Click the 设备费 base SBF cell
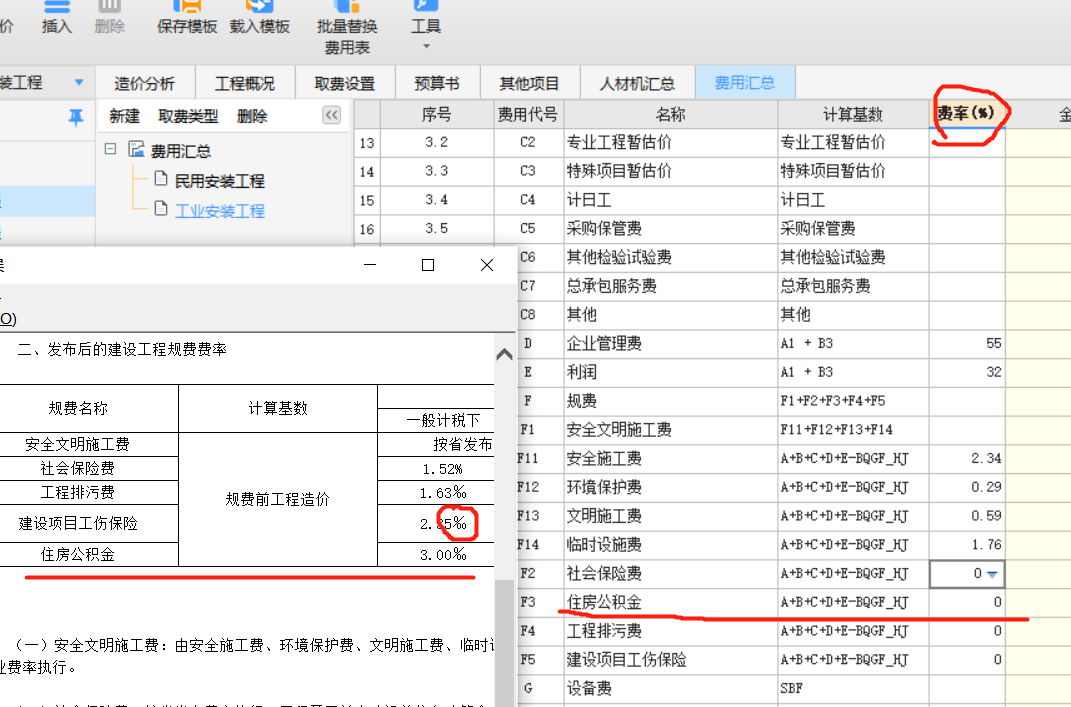Viewport: 1071px width, 707px height. [852, 689]
